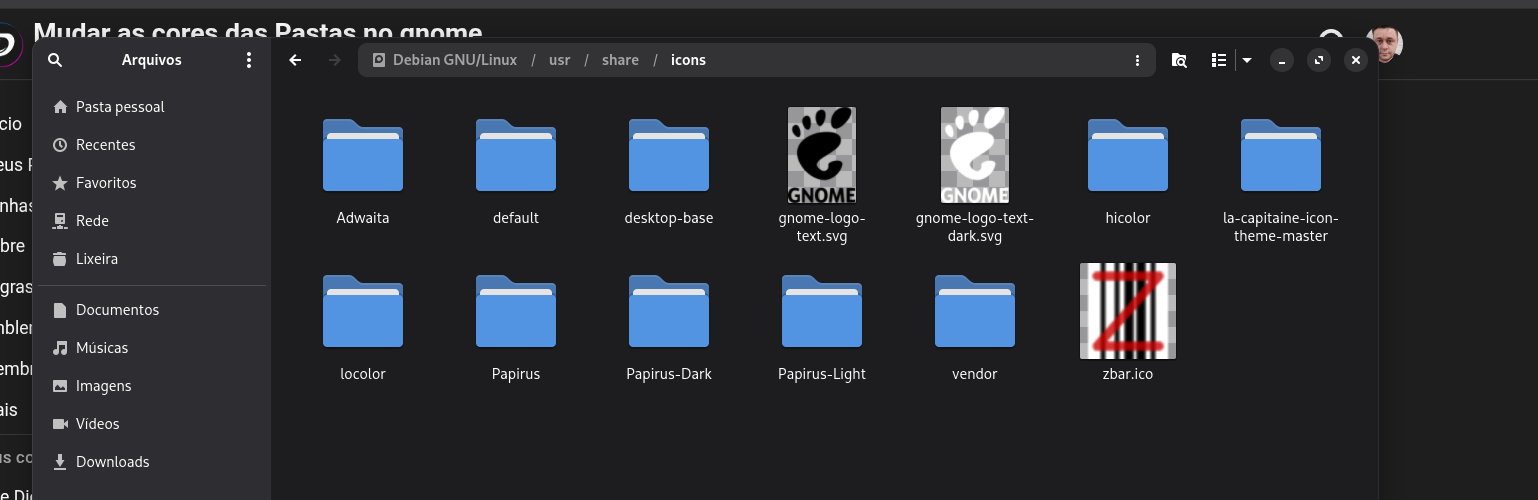
Task: Select Recentes in the sidebar
Action: [105, 145]
